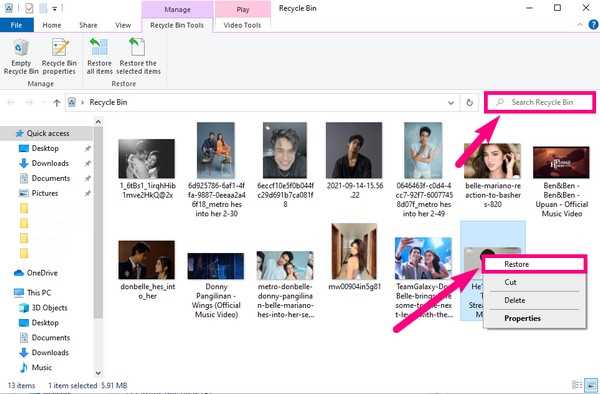Image resolution: width=600 pixels, height=394 pixels.
Task: Select file 1_6tBs1_1irqhHib1mve2HkQ@2x
Action: click(x=147, y=168)
